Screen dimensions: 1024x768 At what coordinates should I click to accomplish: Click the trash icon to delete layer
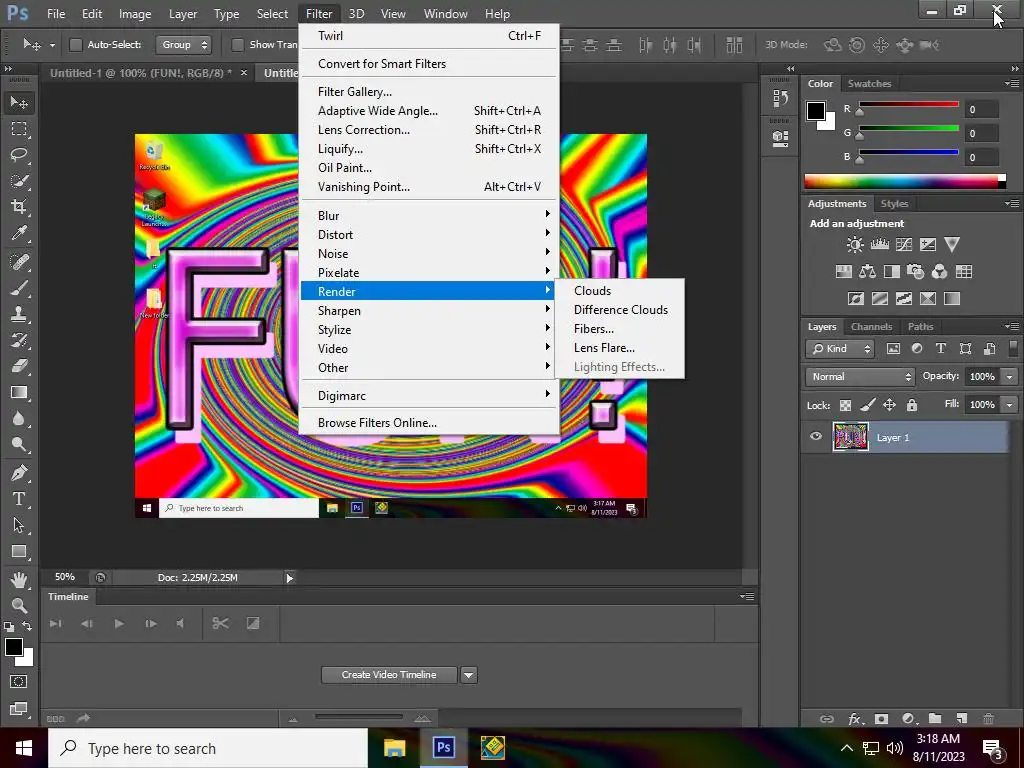(x=988, y=718)
